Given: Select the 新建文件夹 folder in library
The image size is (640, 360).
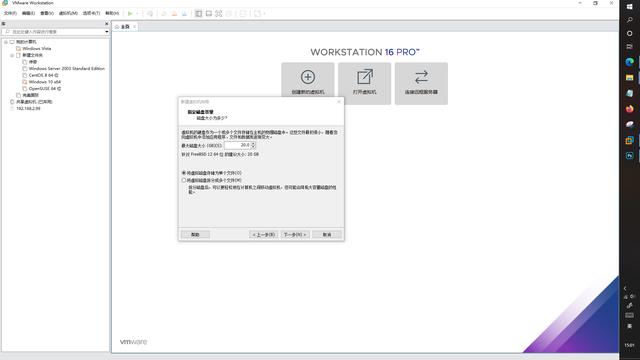Looking at the screenshot, I should pyautogui.click(x=32, y=56).
